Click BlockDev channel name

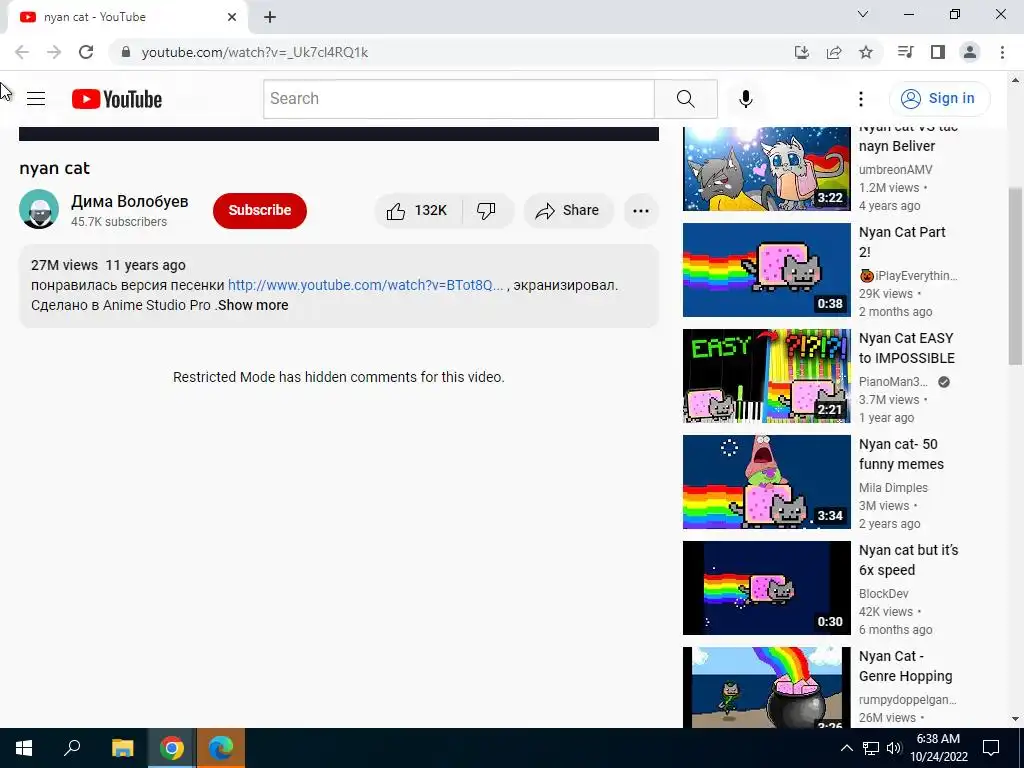tap(884, 594)
